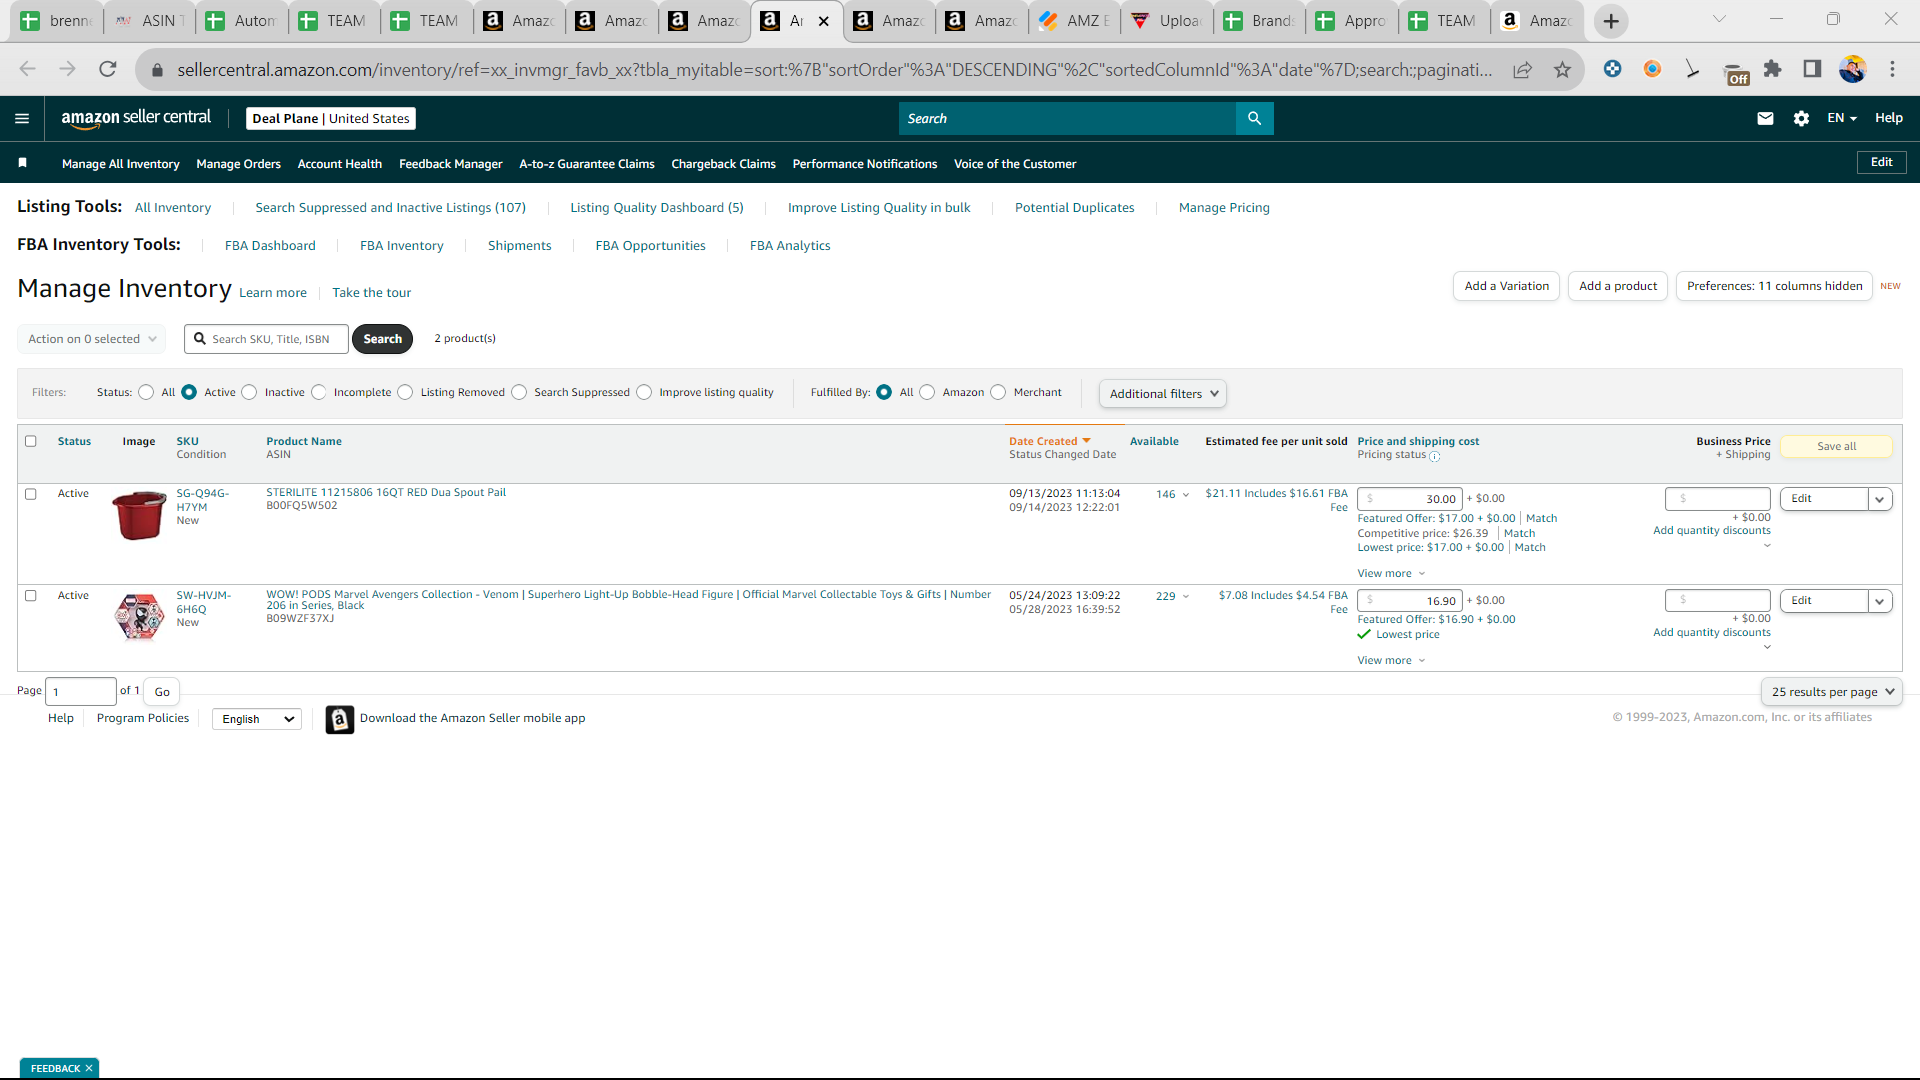The width and height of the screenshot is (1920, 1080).
Task: Expand the Additional filters dropdown
Action: point(1163,394)
